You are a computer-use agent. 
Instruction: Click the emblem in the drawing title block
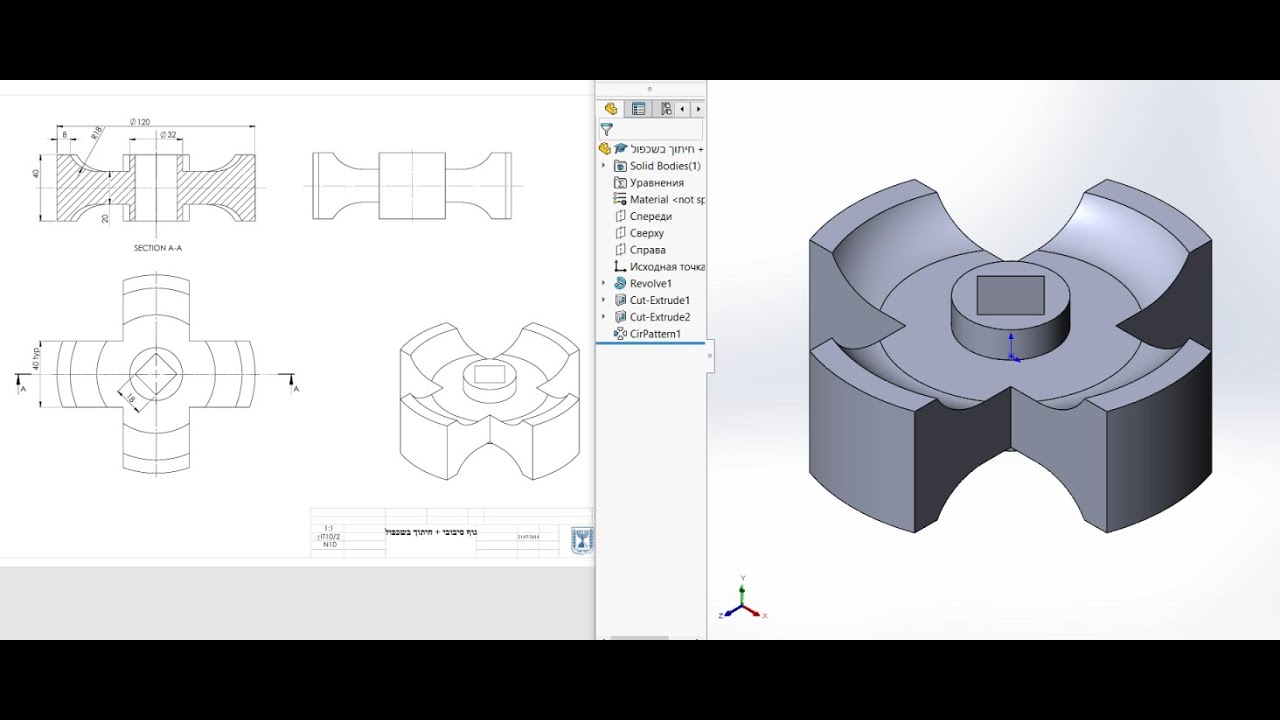coord(582,540)
